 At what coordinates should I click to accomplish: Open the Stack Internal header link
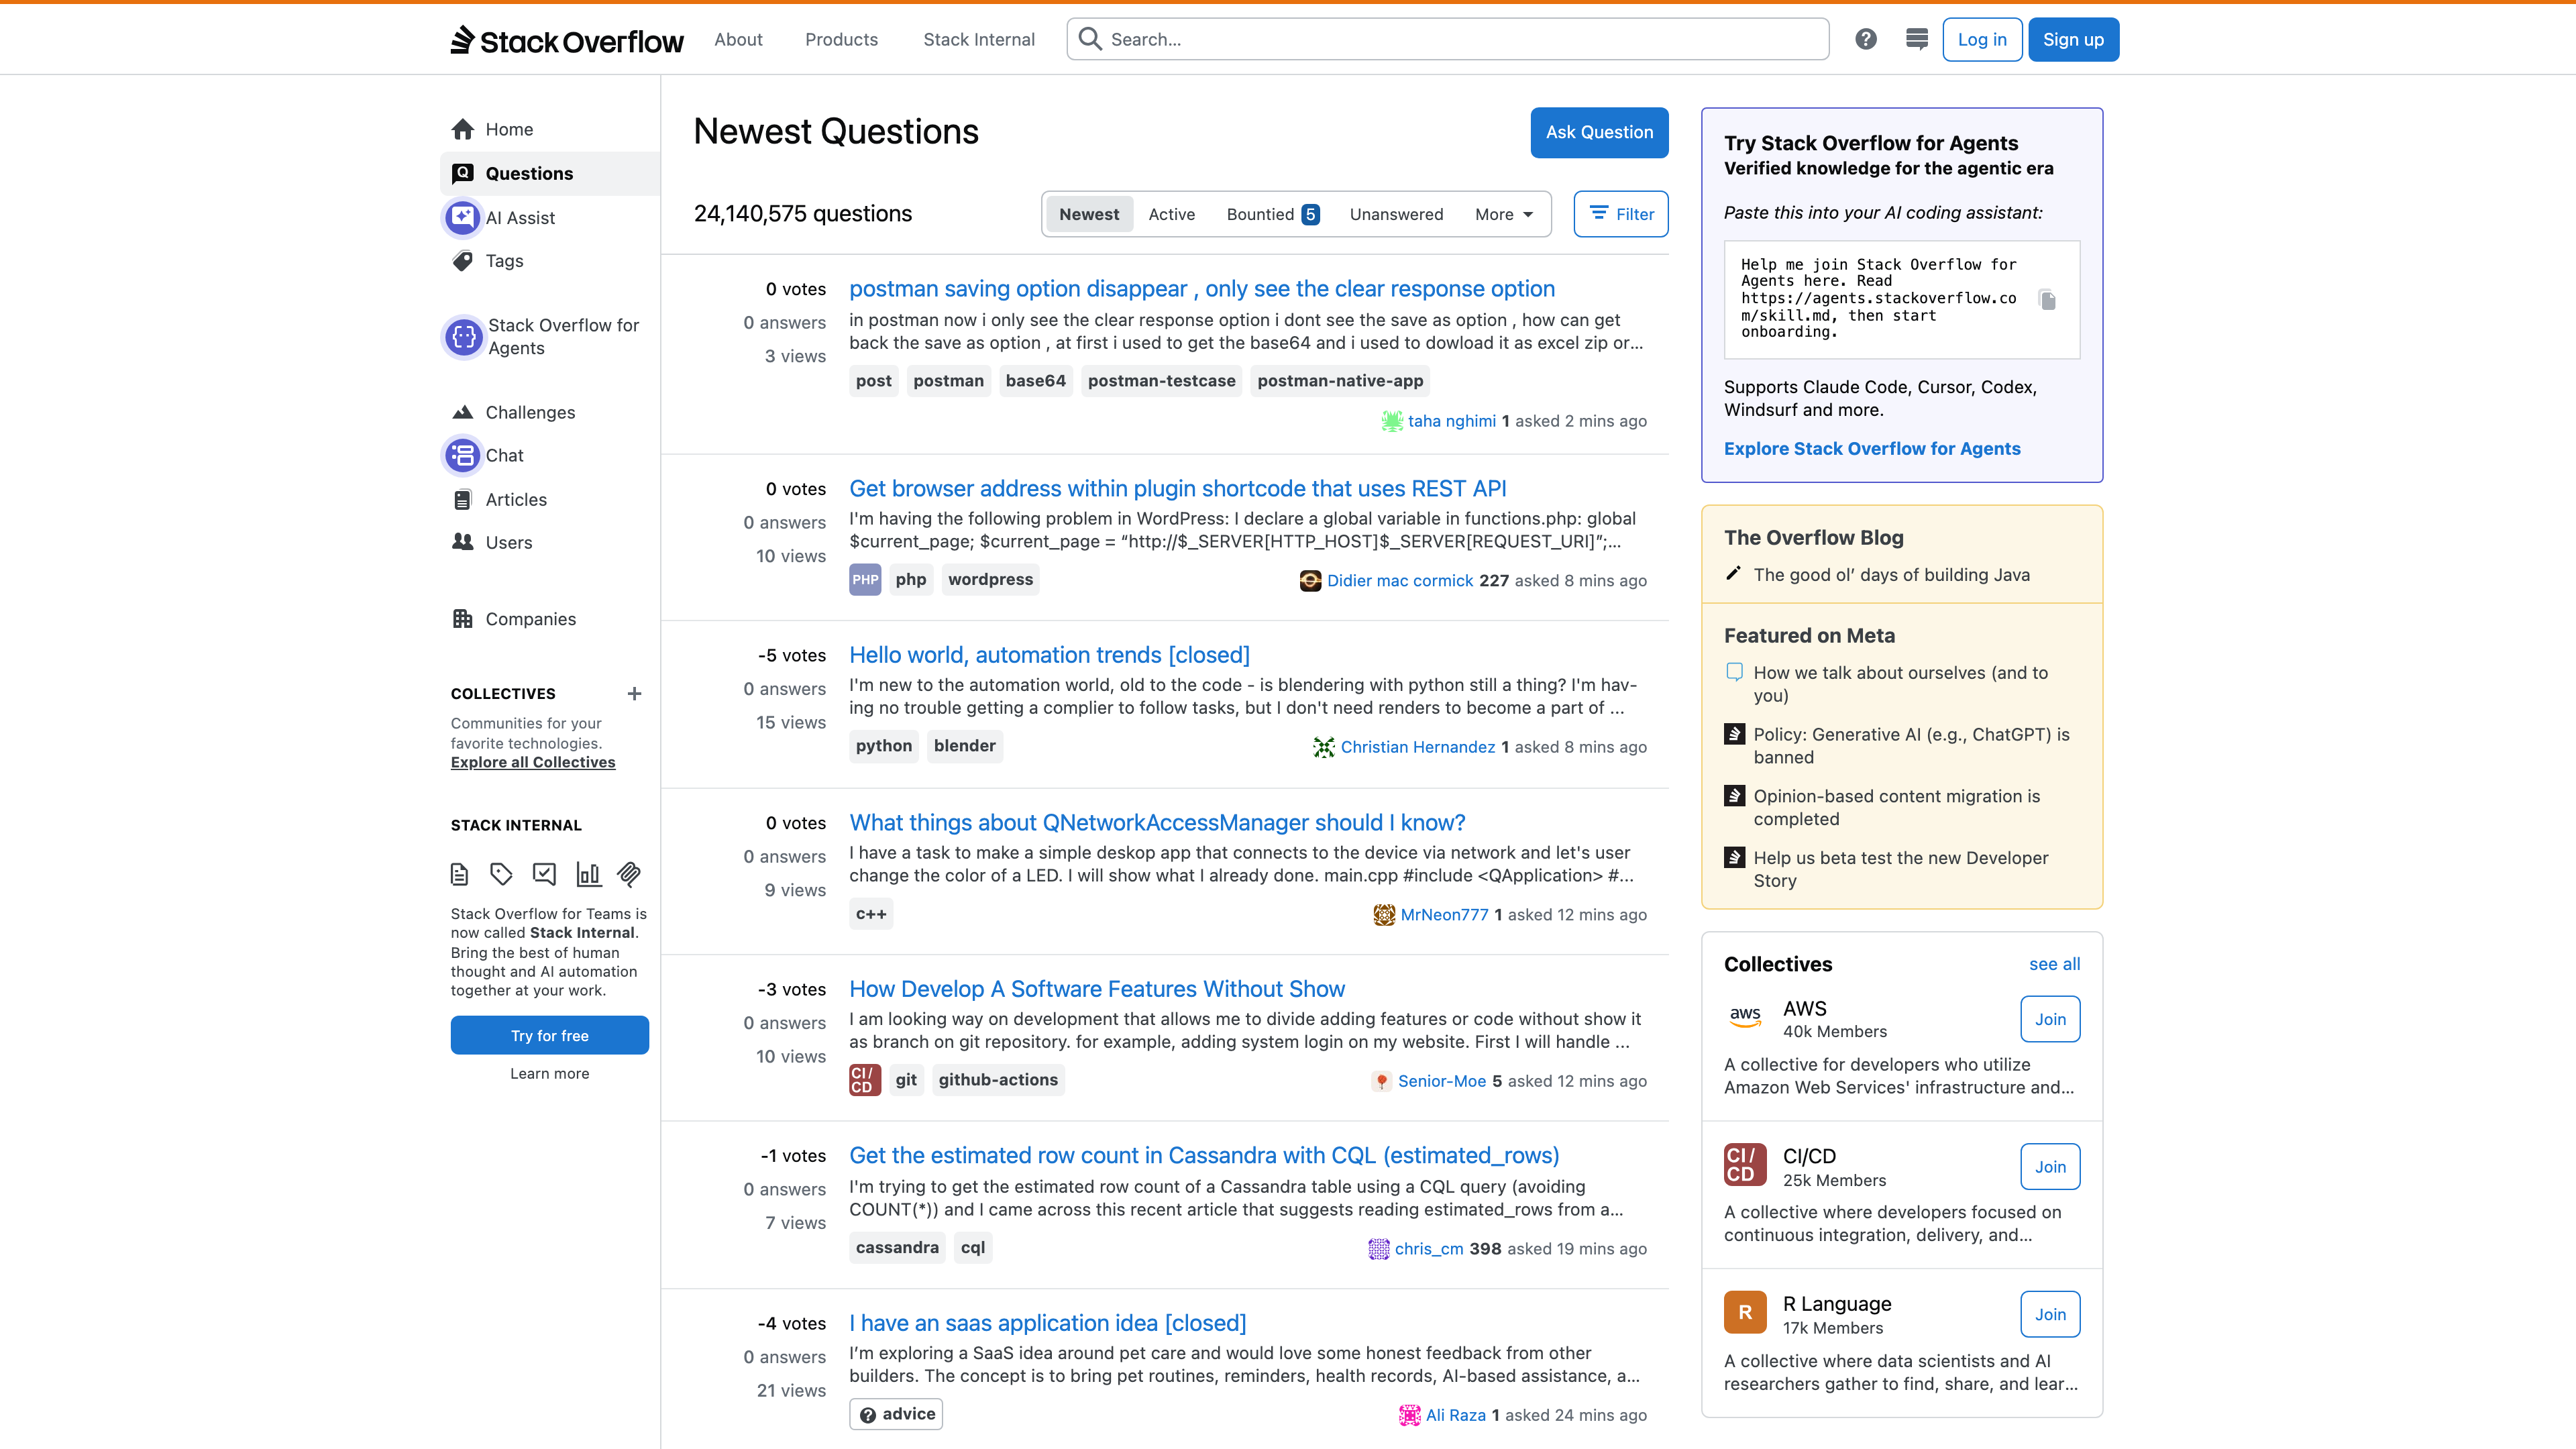tap(979, 39)
